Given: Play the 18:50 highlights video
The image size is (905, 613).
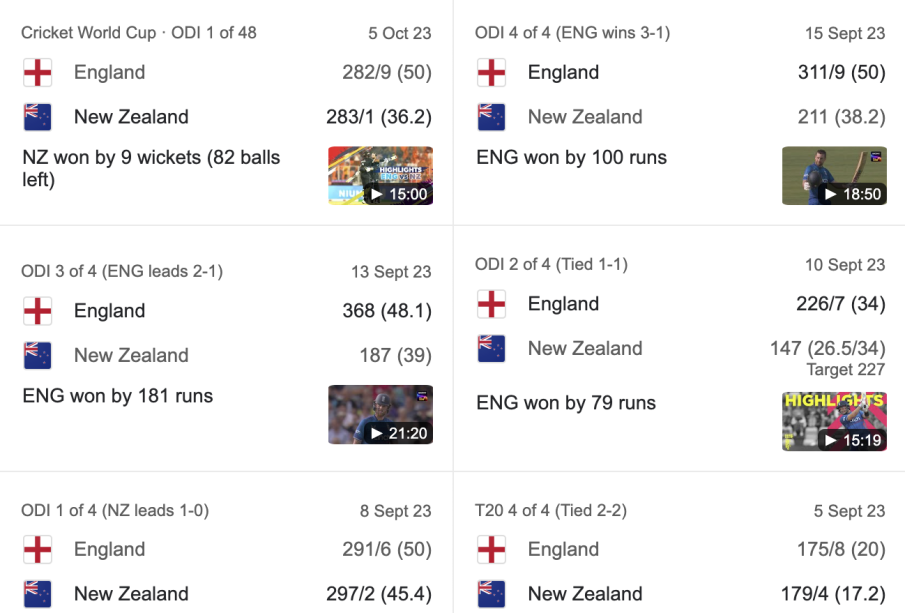Looking at the screenshot, I should coord(834,176).
